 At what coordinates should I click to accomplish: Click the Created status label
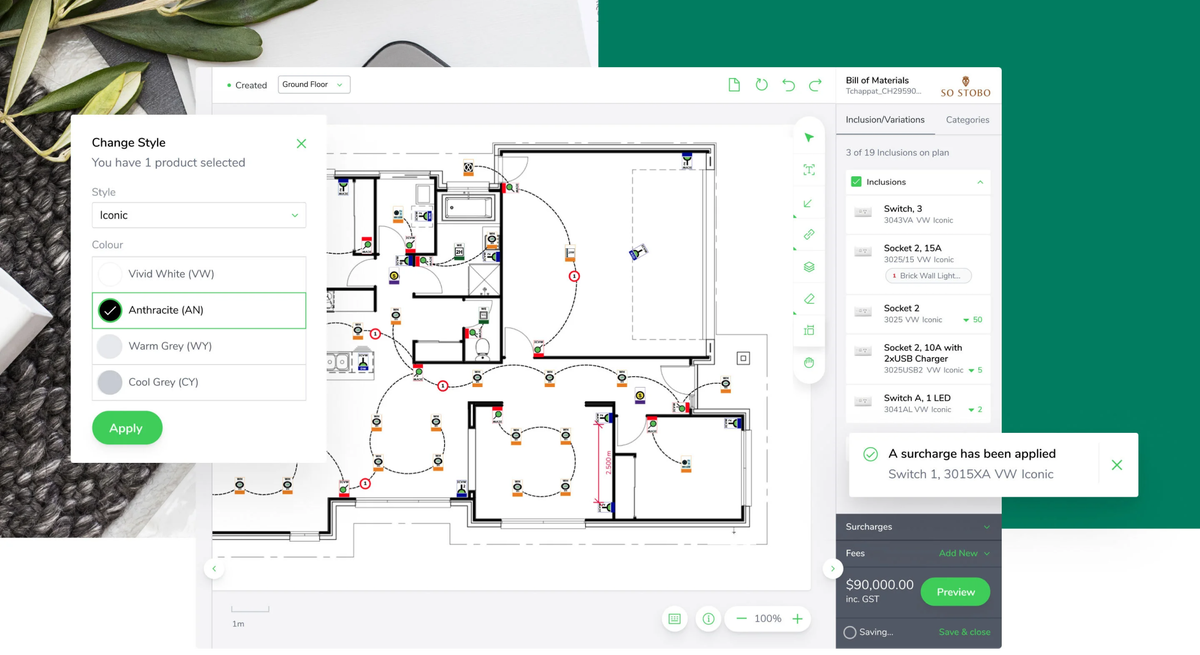pos(247,85)
